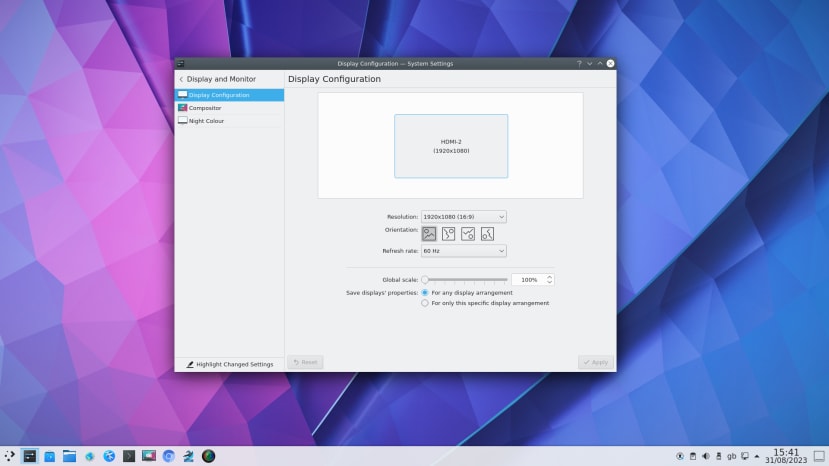The height and width of the screenshot is (466, 829).
Task: Open the Resolution dropdown
Action: (464, 217)
